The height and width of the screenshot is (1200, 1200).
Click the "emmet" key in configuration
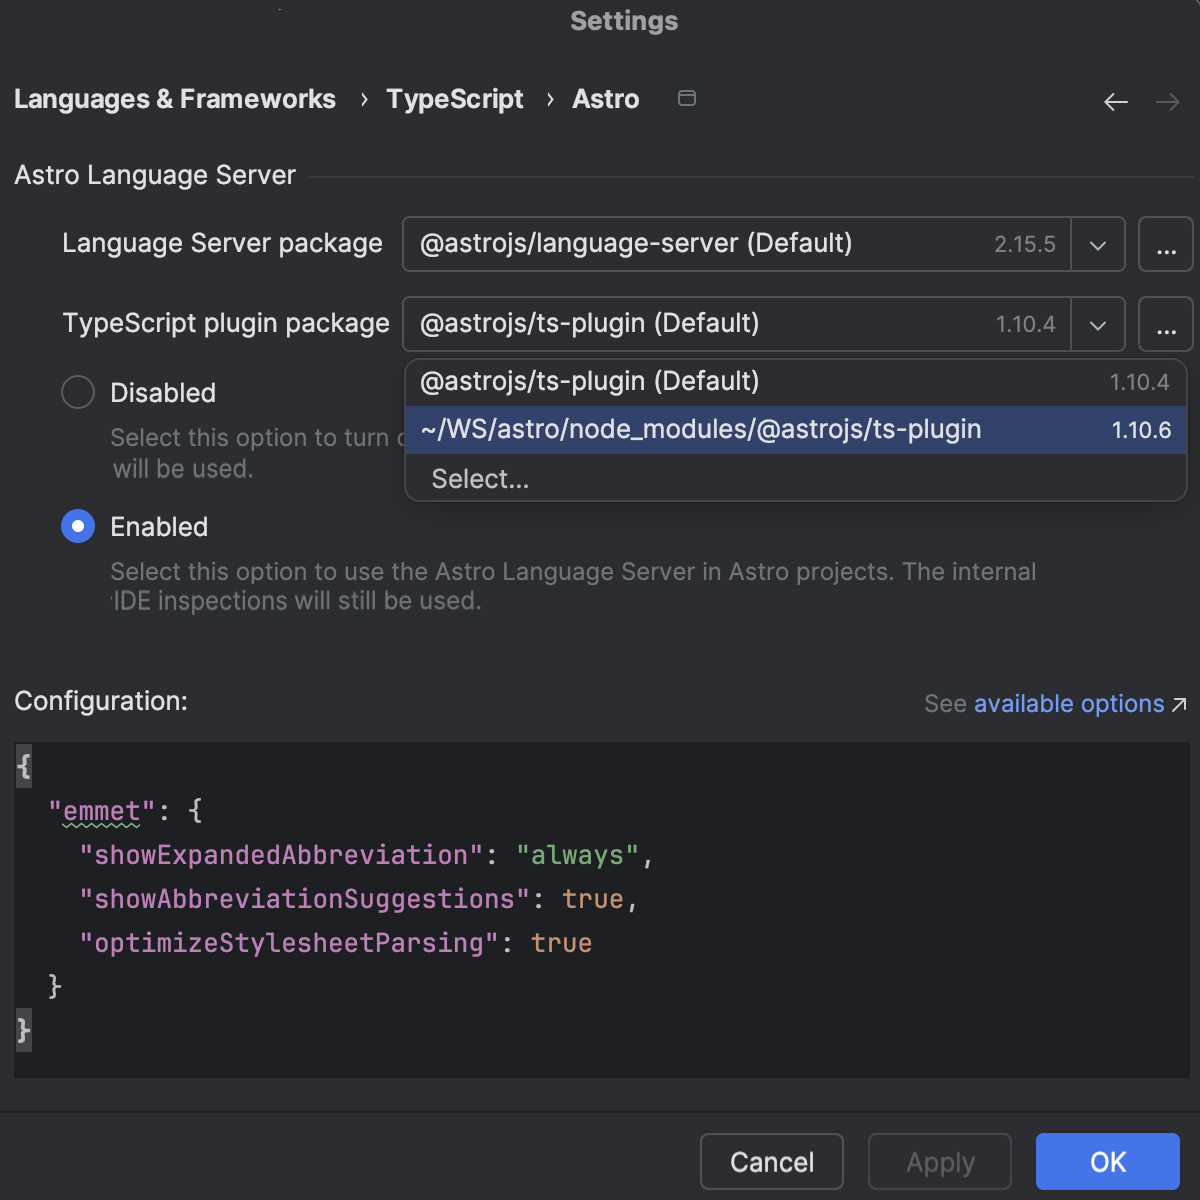tap(101, 811)
